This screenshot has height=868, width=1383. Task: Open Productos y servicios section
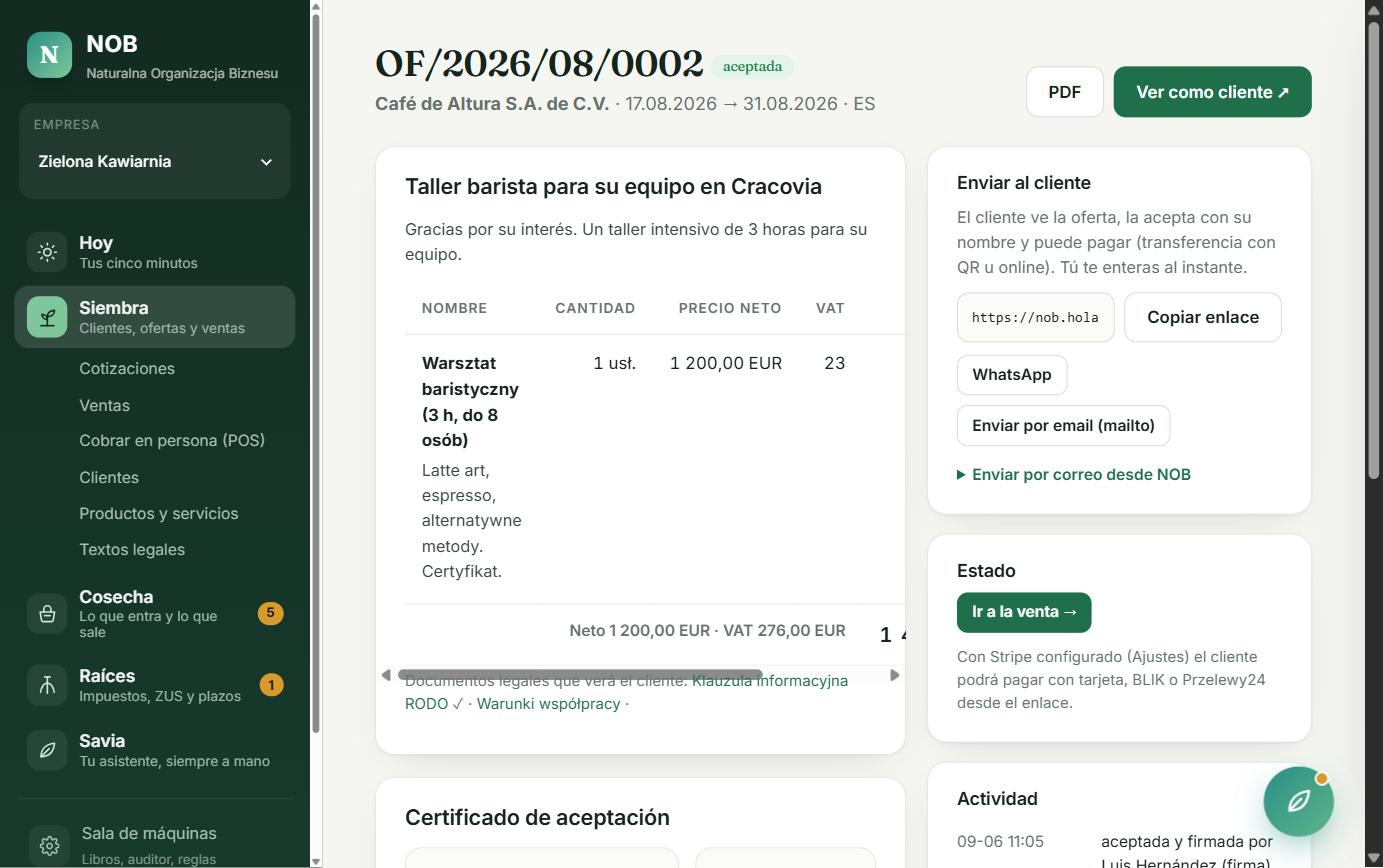tap(159, 514)
